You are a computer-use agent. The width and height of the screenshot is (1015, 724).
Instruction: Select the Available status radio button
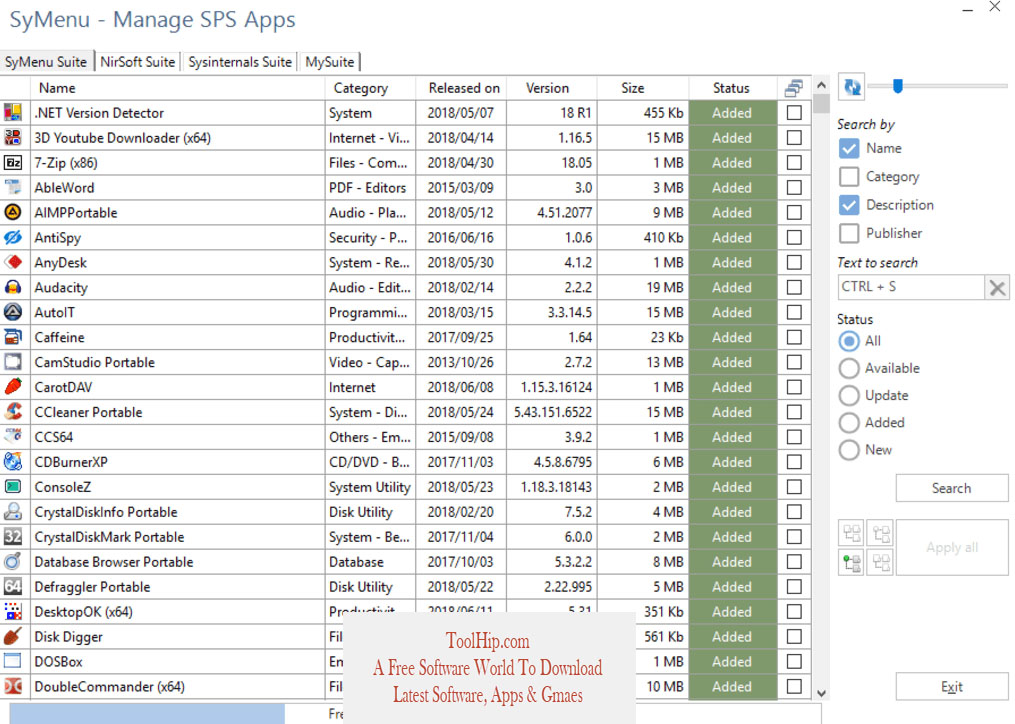tap(849, 368)
